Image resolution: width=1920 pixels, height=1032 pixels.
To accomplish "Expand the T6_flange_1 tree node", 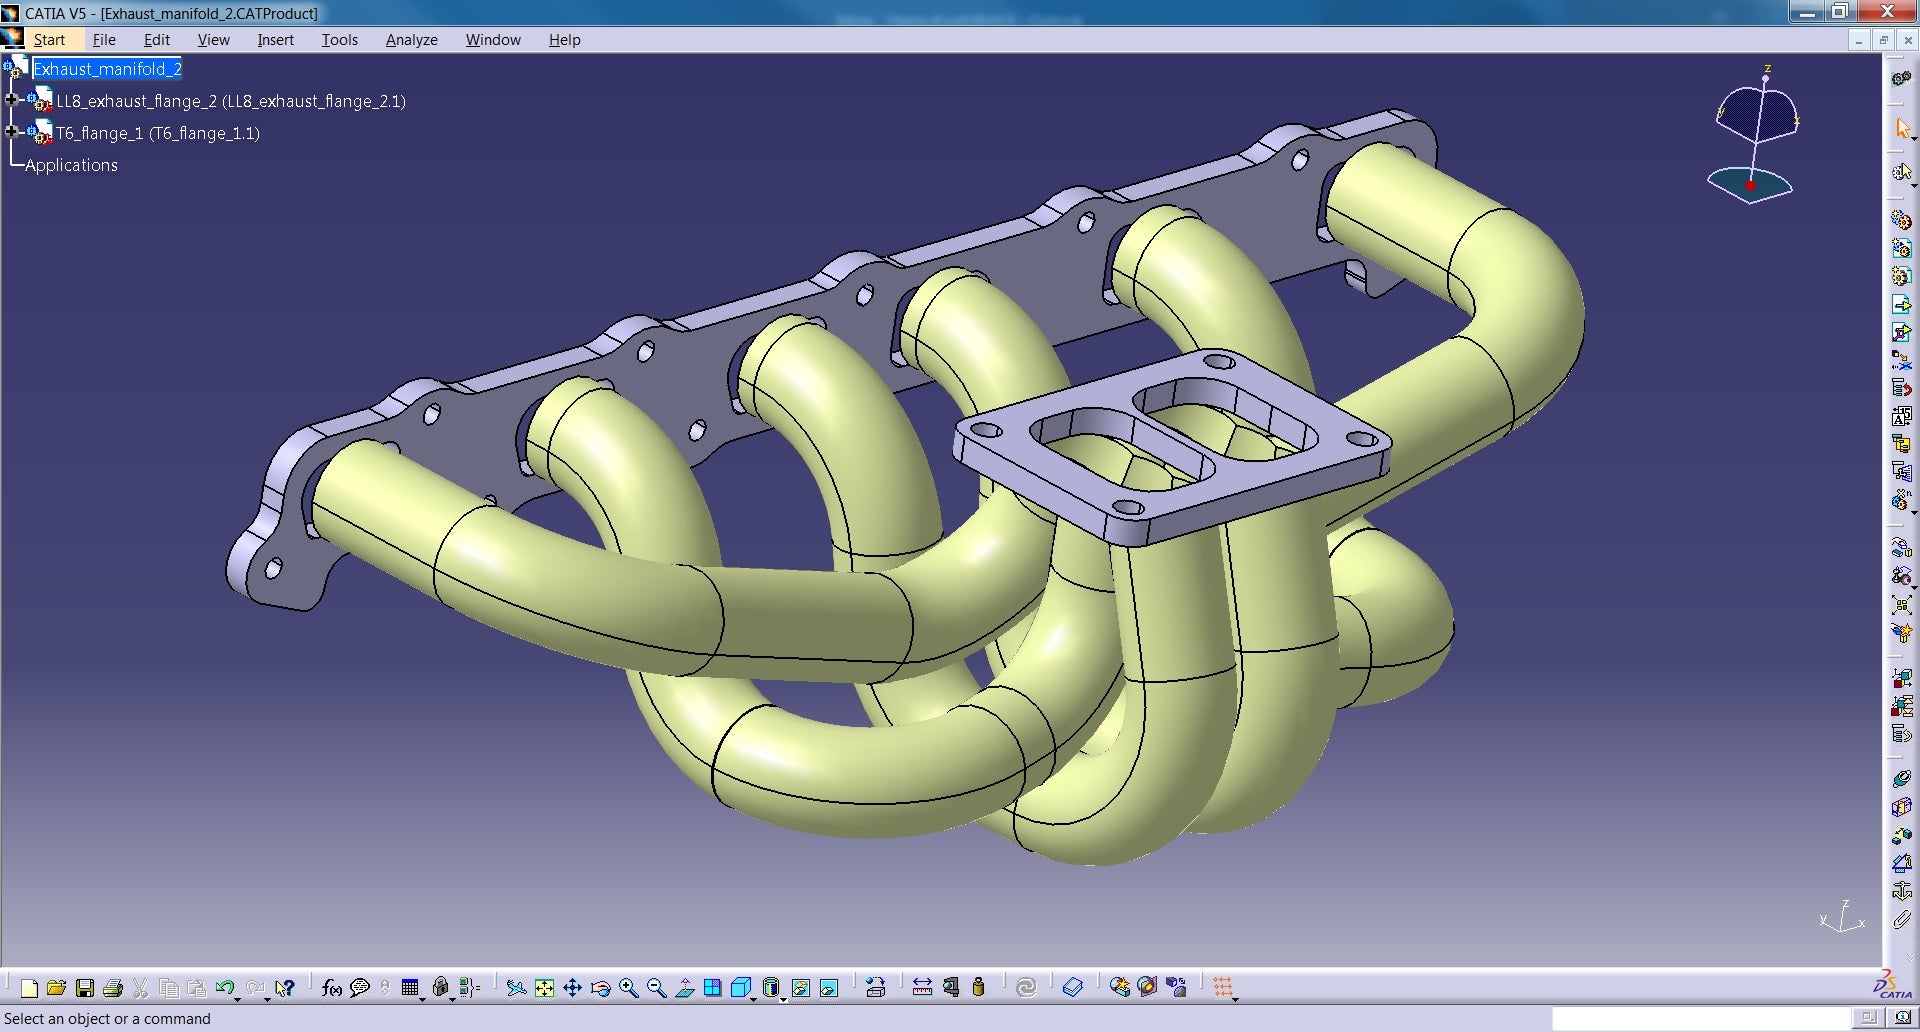I will (x=12, y=132).
